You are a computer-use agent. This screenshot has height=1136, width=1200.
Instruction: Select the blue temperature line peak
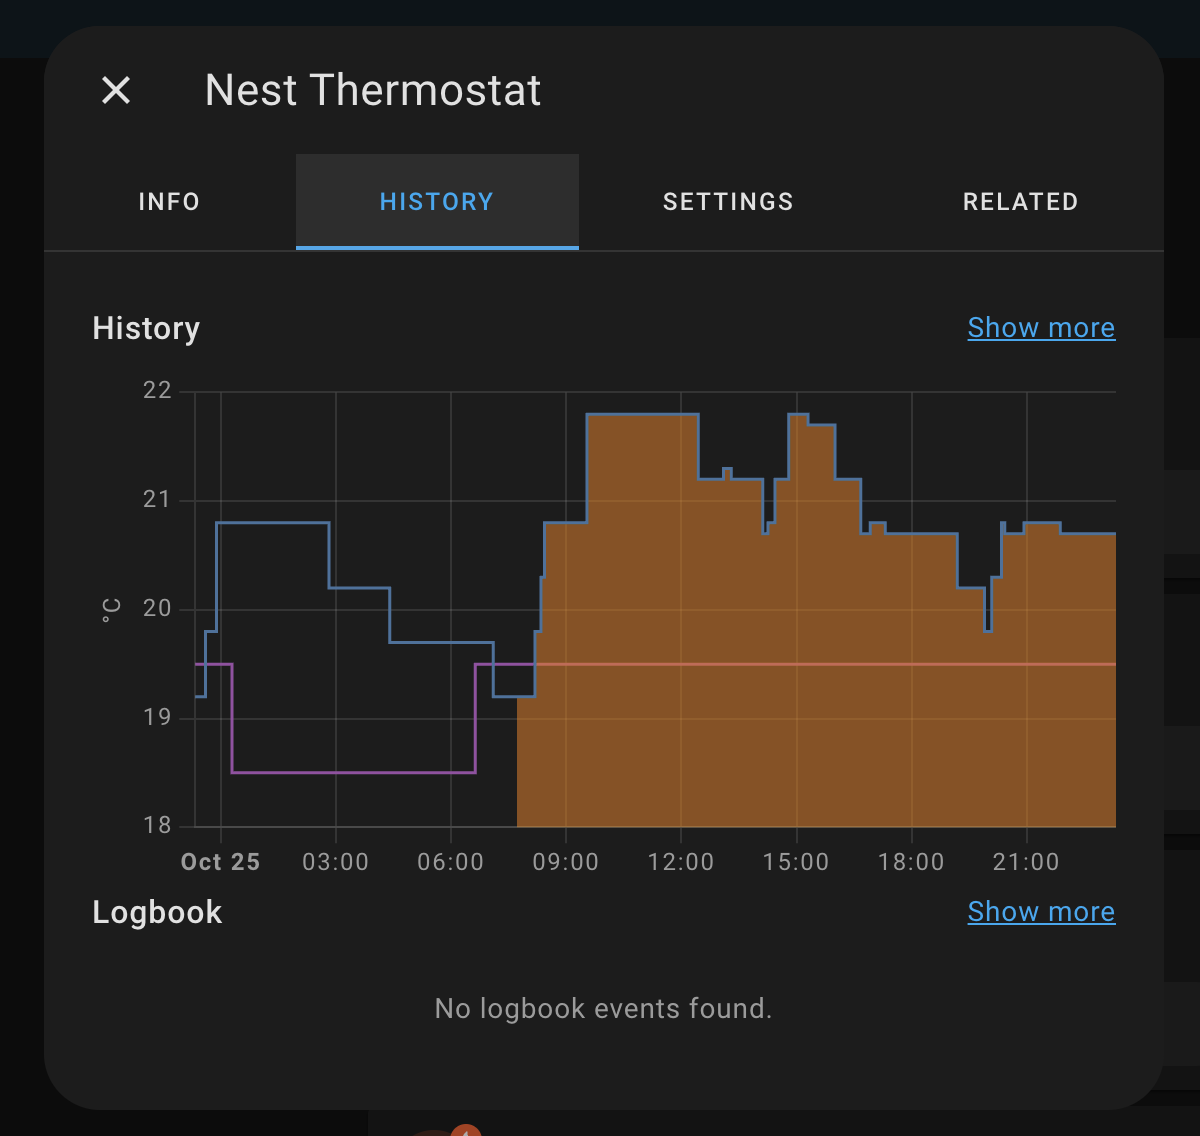click(x=640, y=413)
